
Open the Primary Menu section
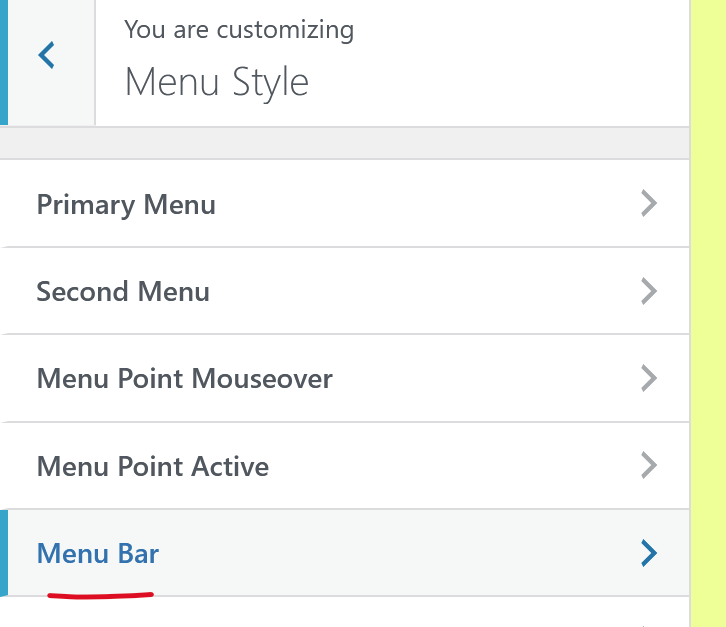[x=126, y=205]
